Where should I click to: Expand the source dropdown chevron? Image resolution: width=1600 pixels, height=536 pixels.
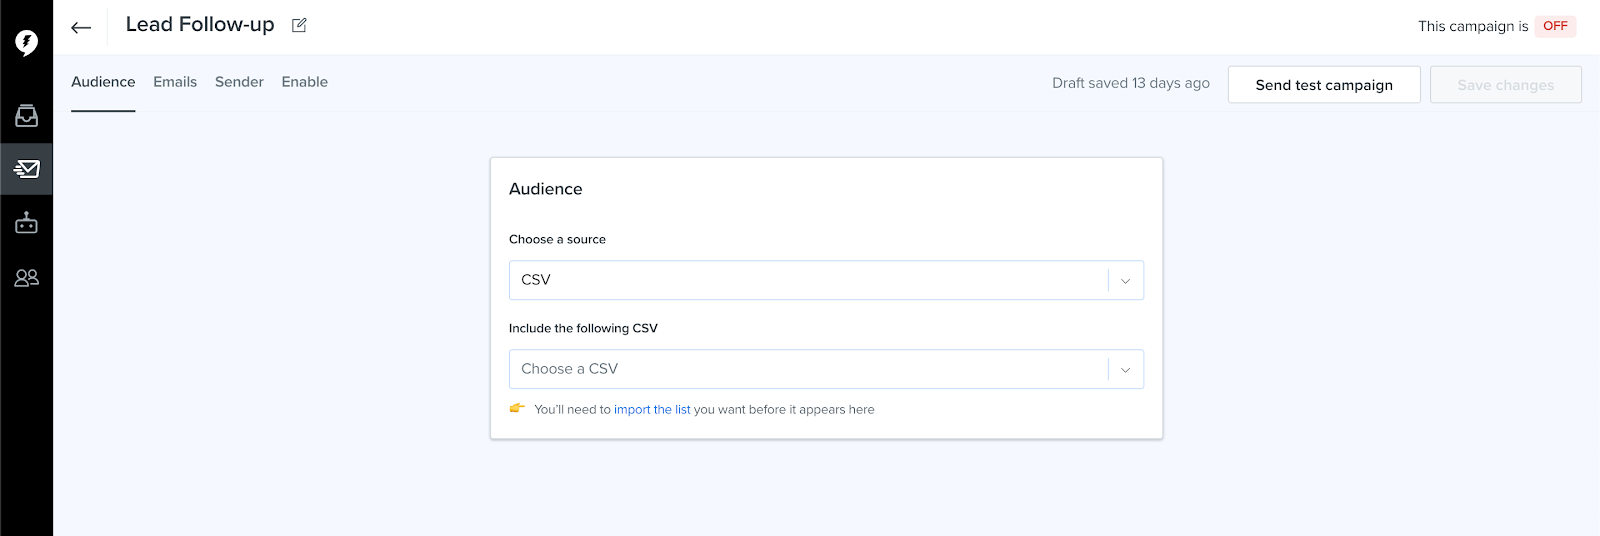(x=1125, y=281)
